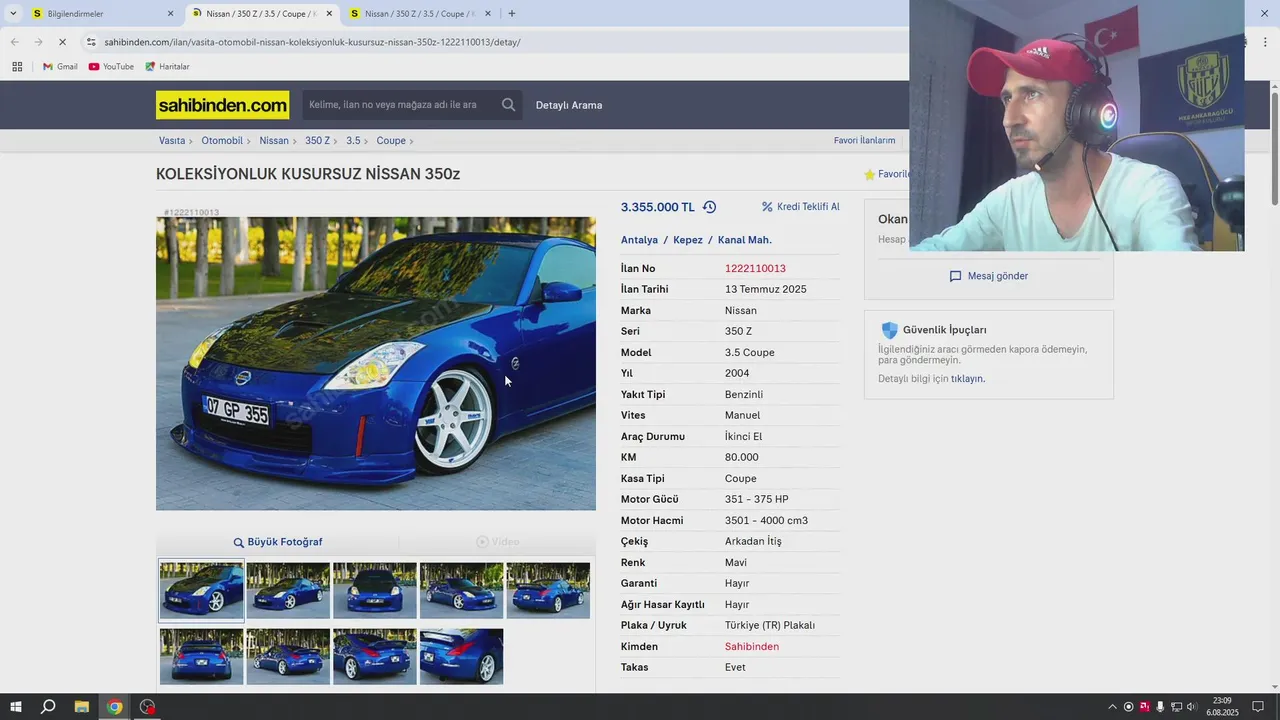1280x720 pixels.
Task: Click the 3.355.000 TL price
Action: coord(658,207)
